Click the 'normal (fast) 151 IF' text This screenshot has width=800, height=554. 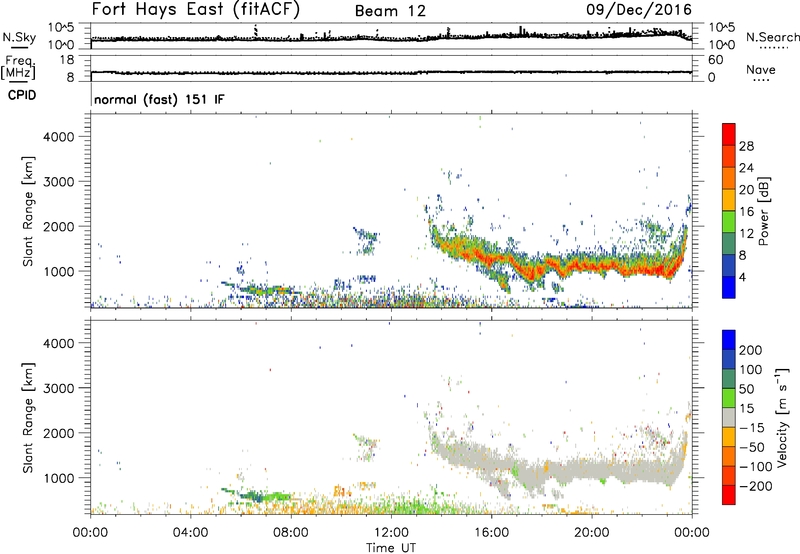click(159, 99)
